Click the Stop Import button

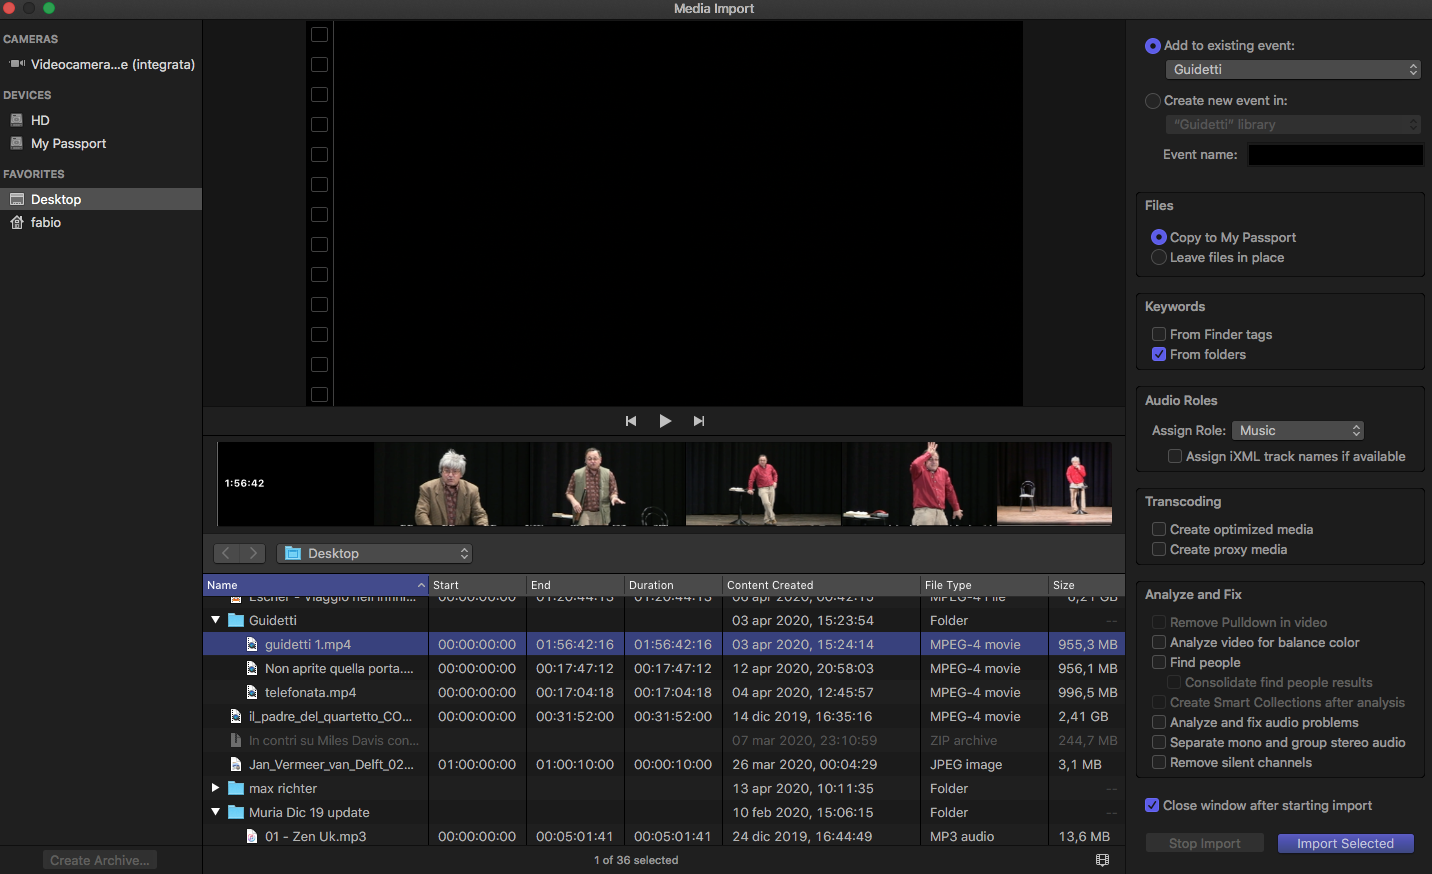[1205, 843]
